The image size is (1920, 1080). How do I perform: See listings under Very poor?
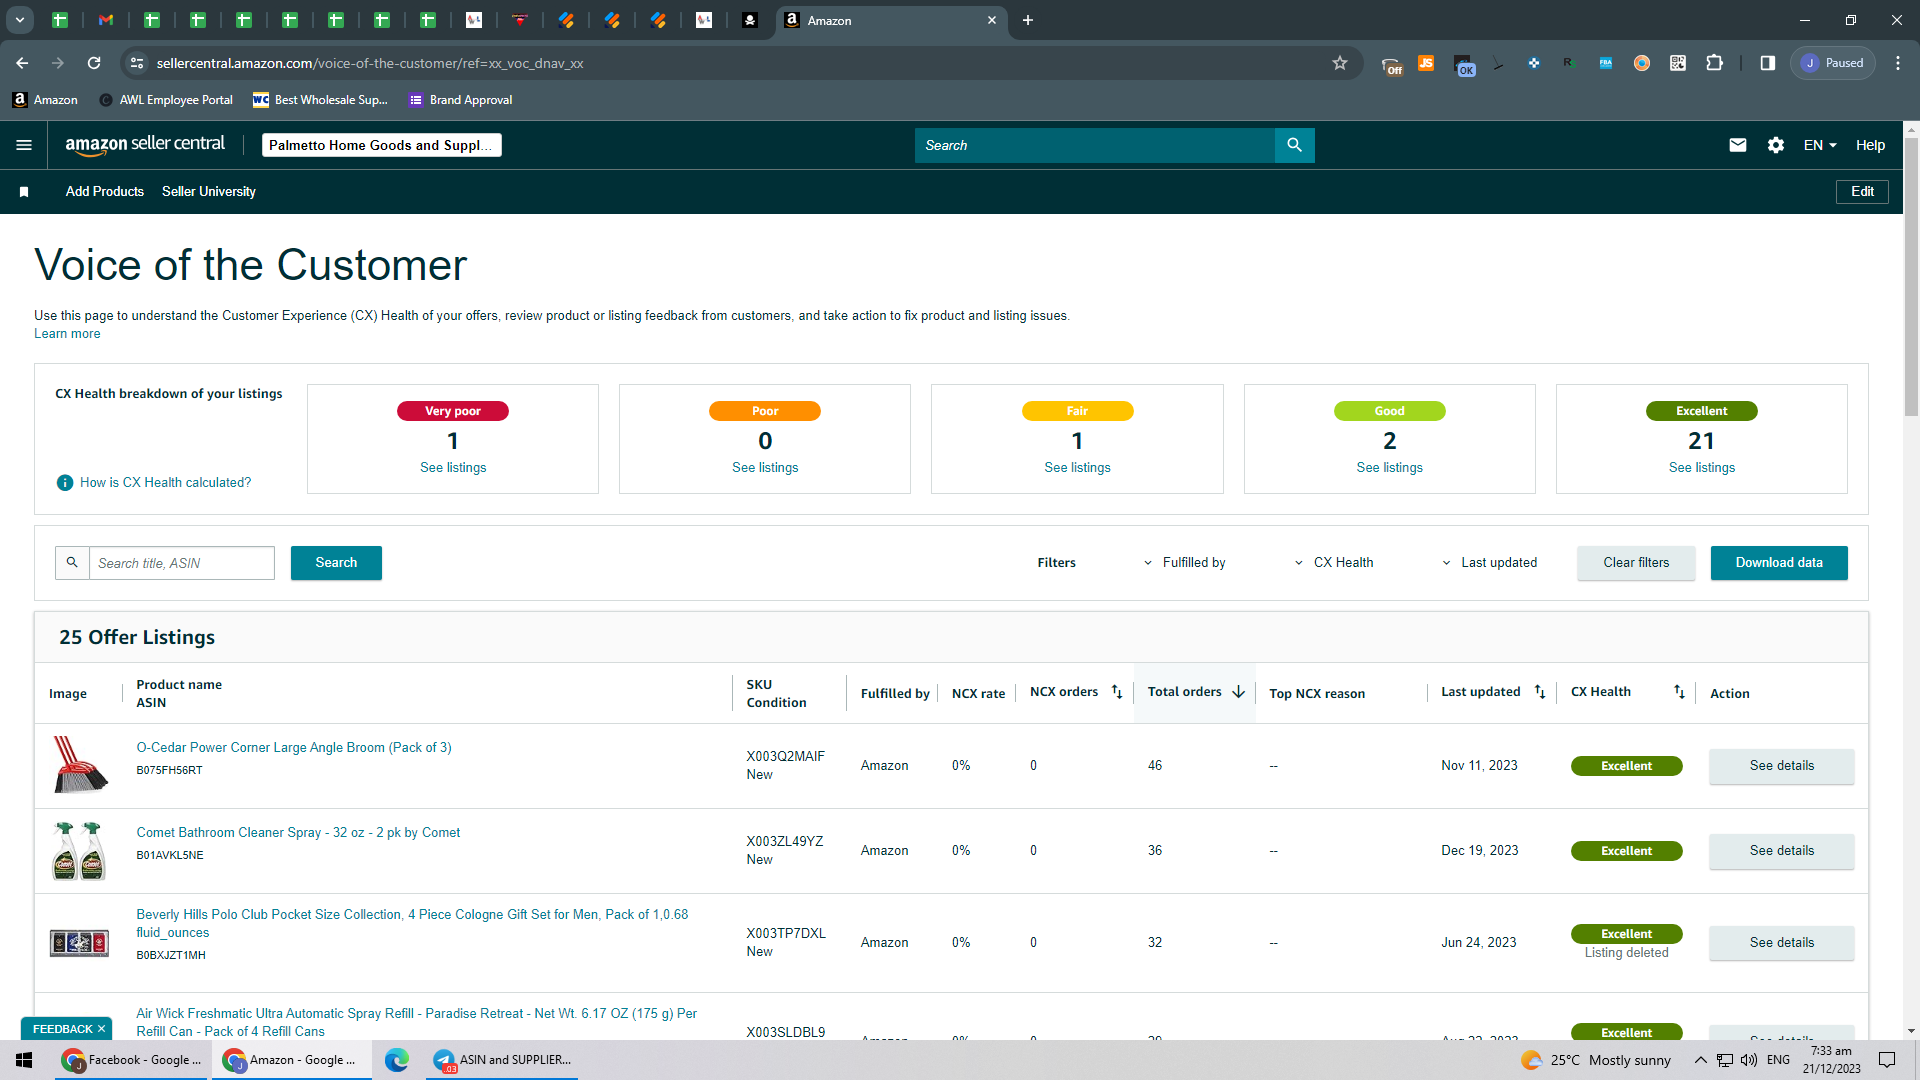coord(453,468)
